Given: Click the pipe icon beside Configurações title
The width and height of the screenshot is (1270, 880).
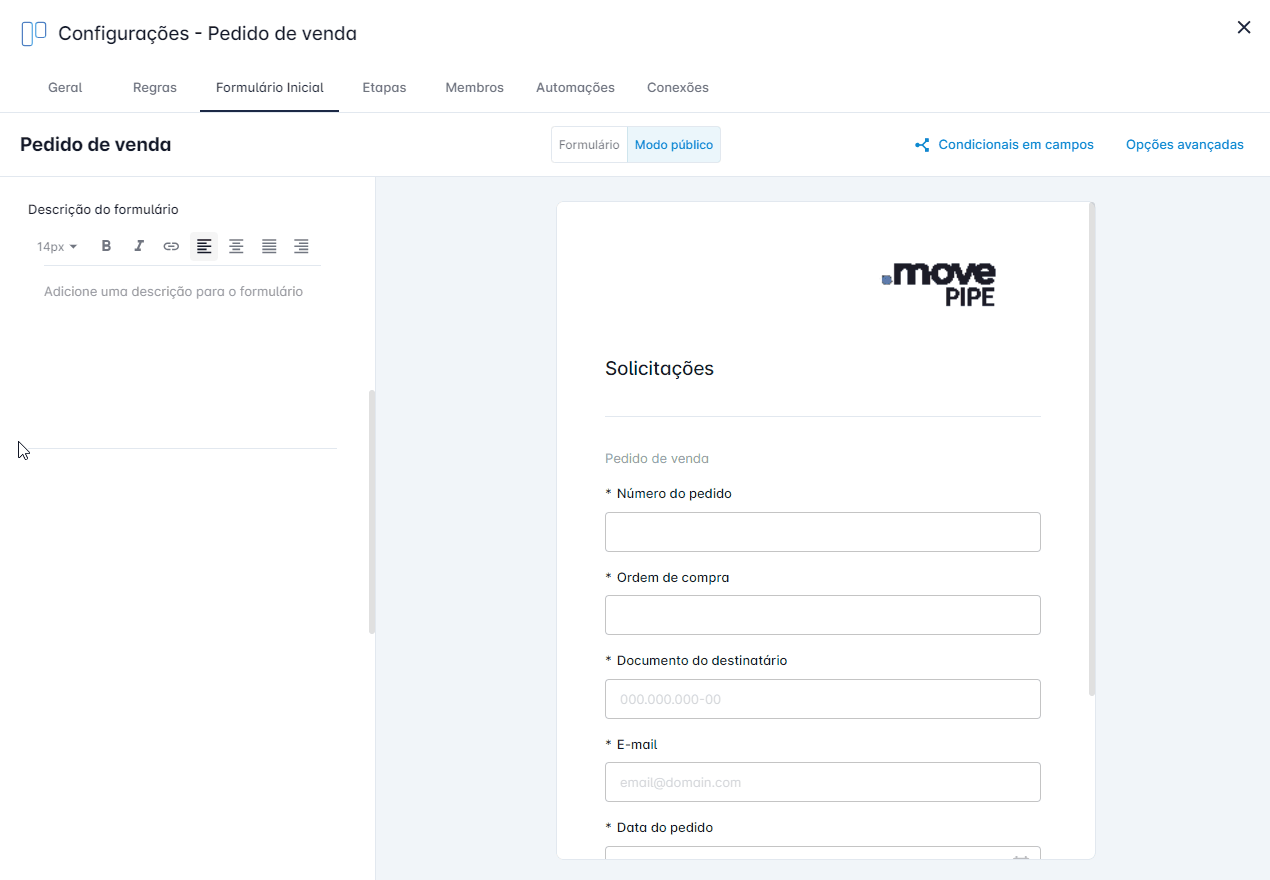Looking at the screenshot, I should (34, 34).
